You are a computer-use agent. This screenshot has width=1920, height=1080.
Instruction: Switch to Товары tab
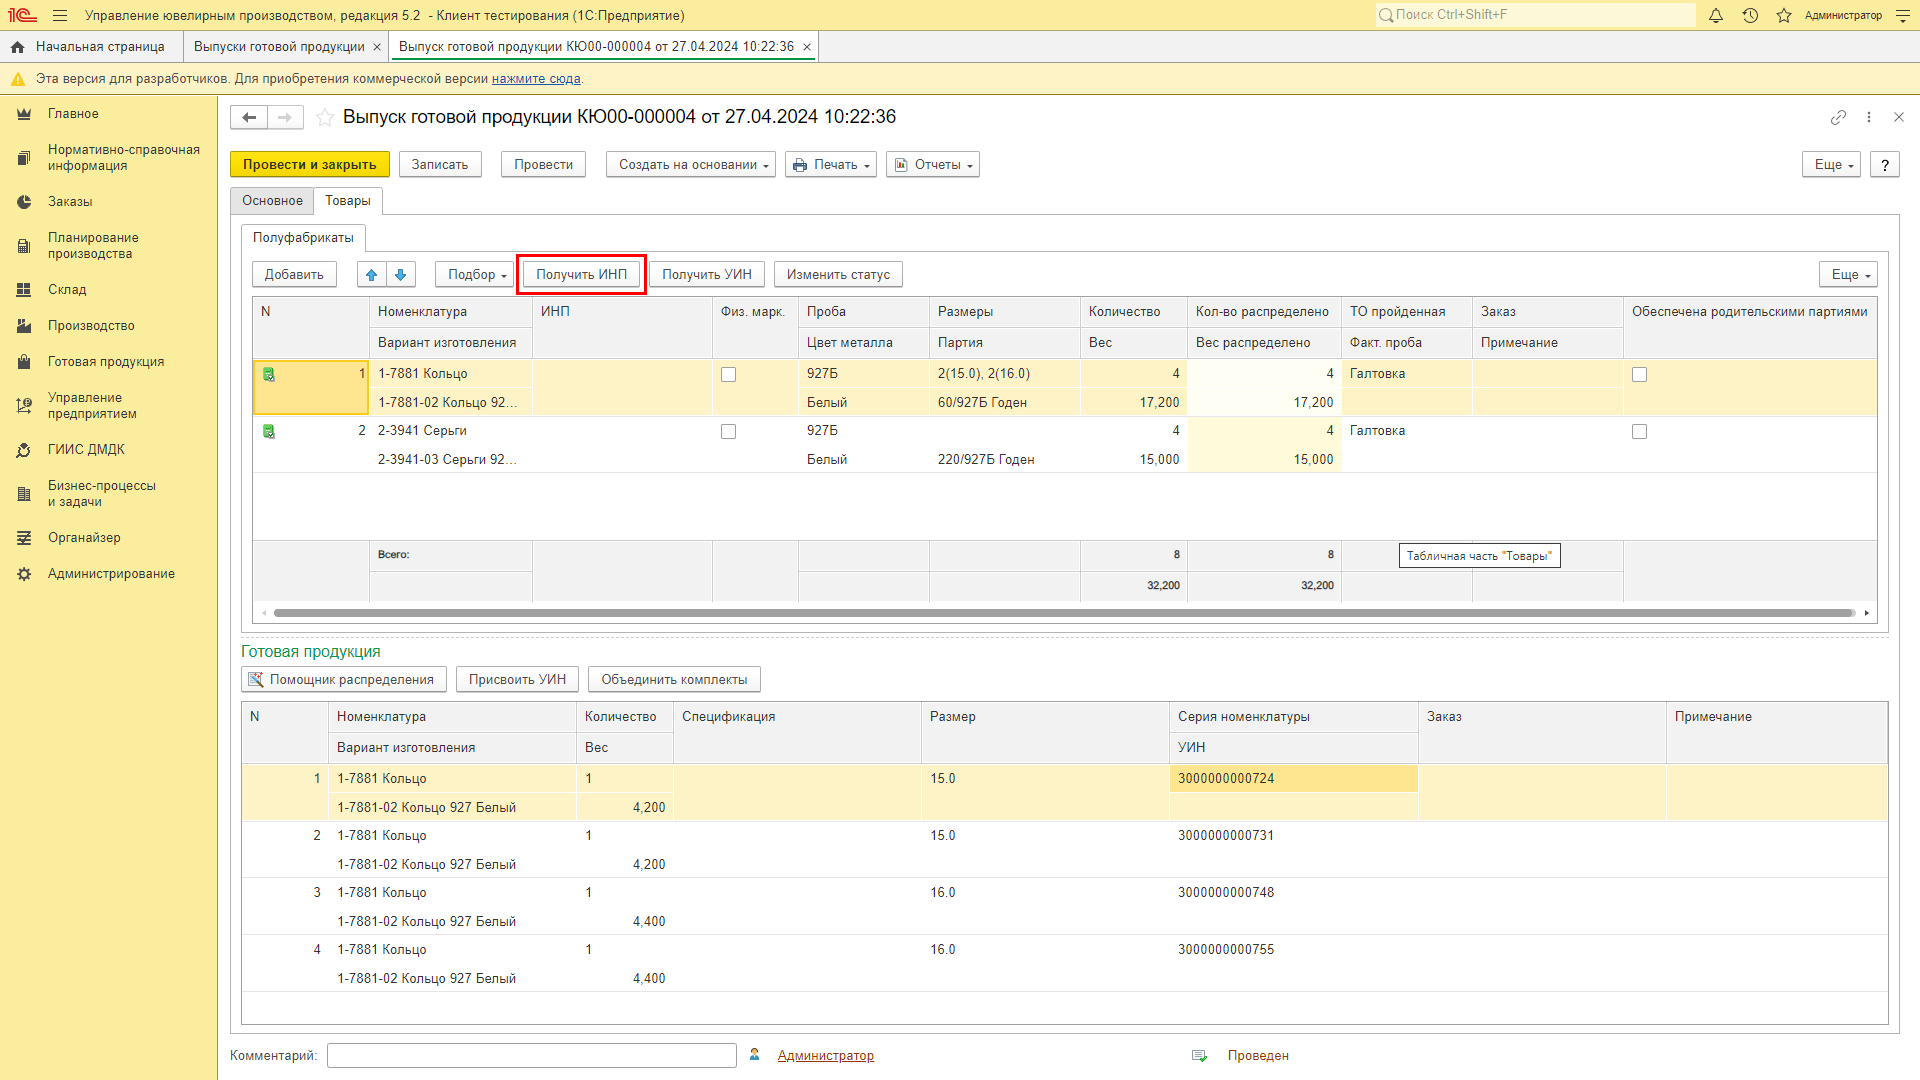coord(348,201)
